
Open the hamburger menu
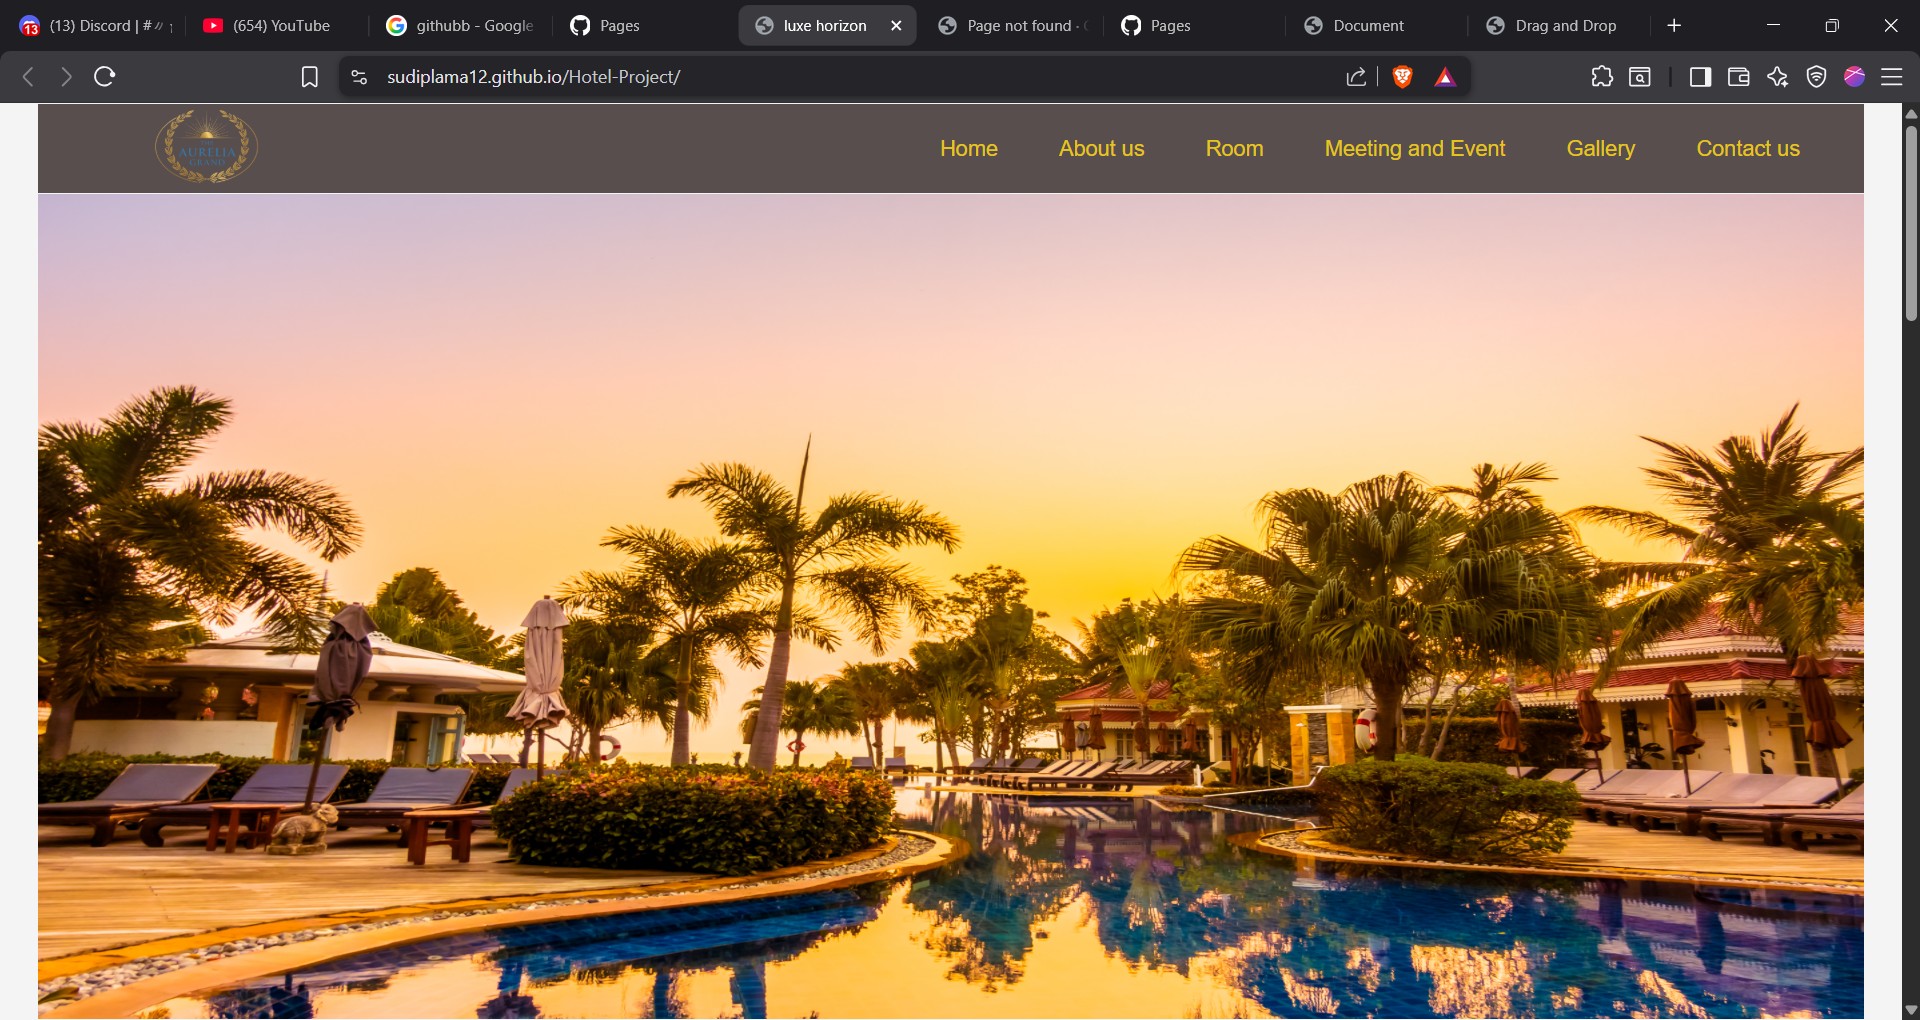click(1894, 77)
